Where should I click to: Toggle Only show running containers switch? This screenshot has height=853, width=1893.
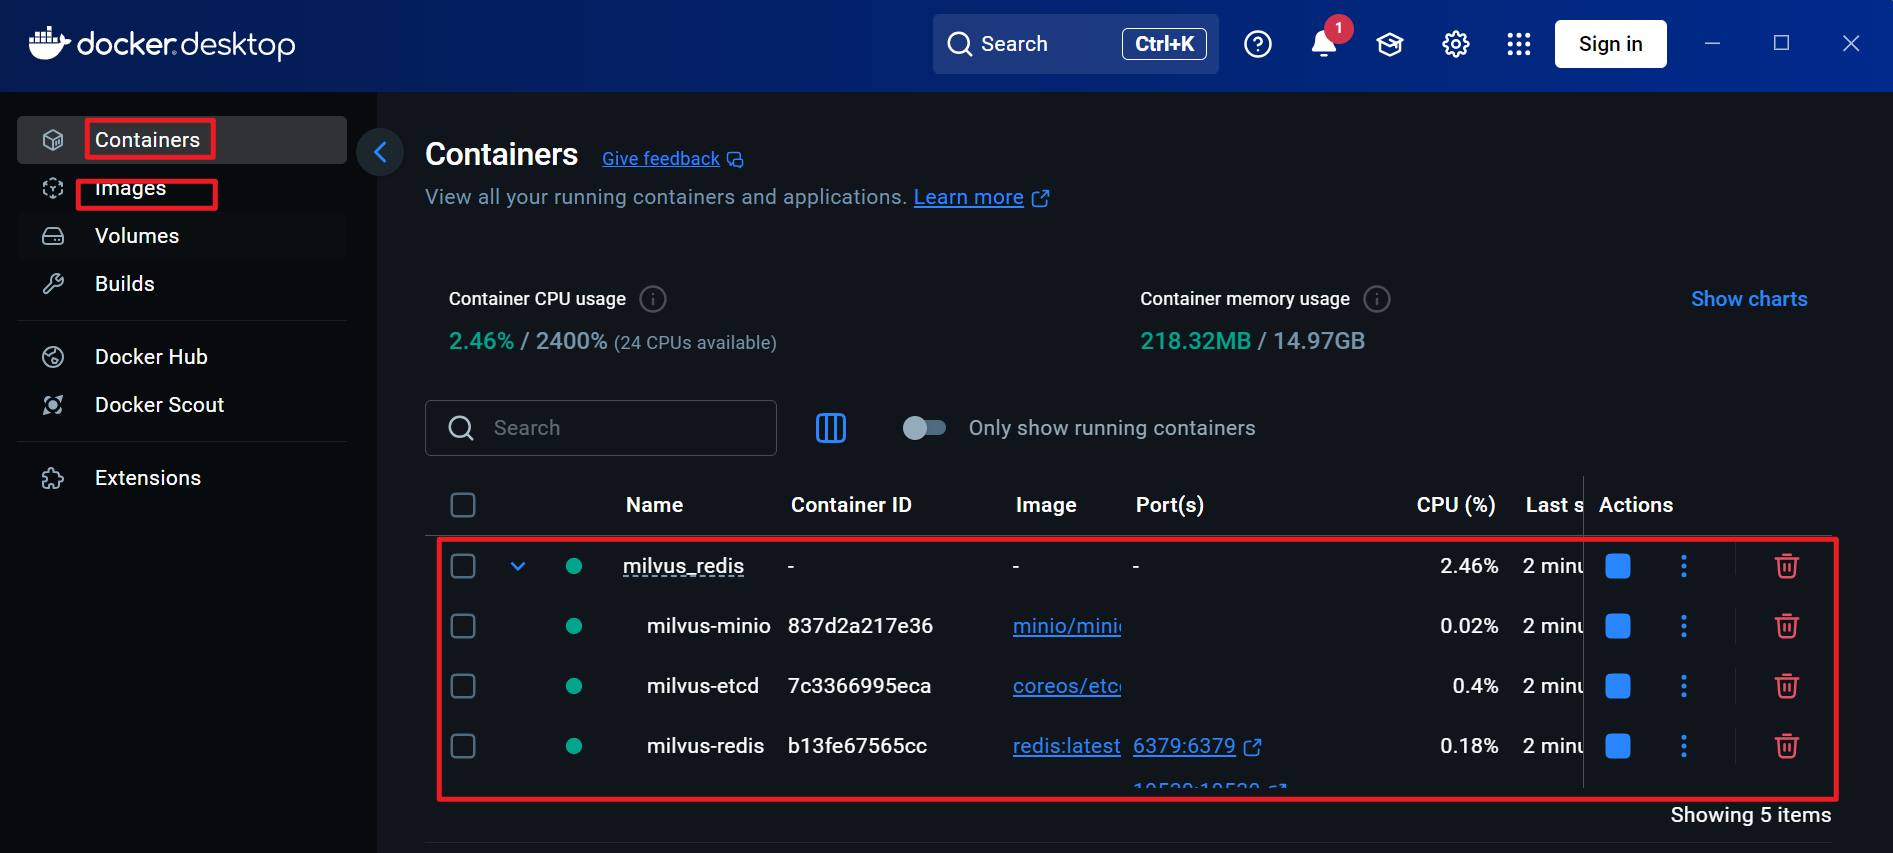[923, 428]
